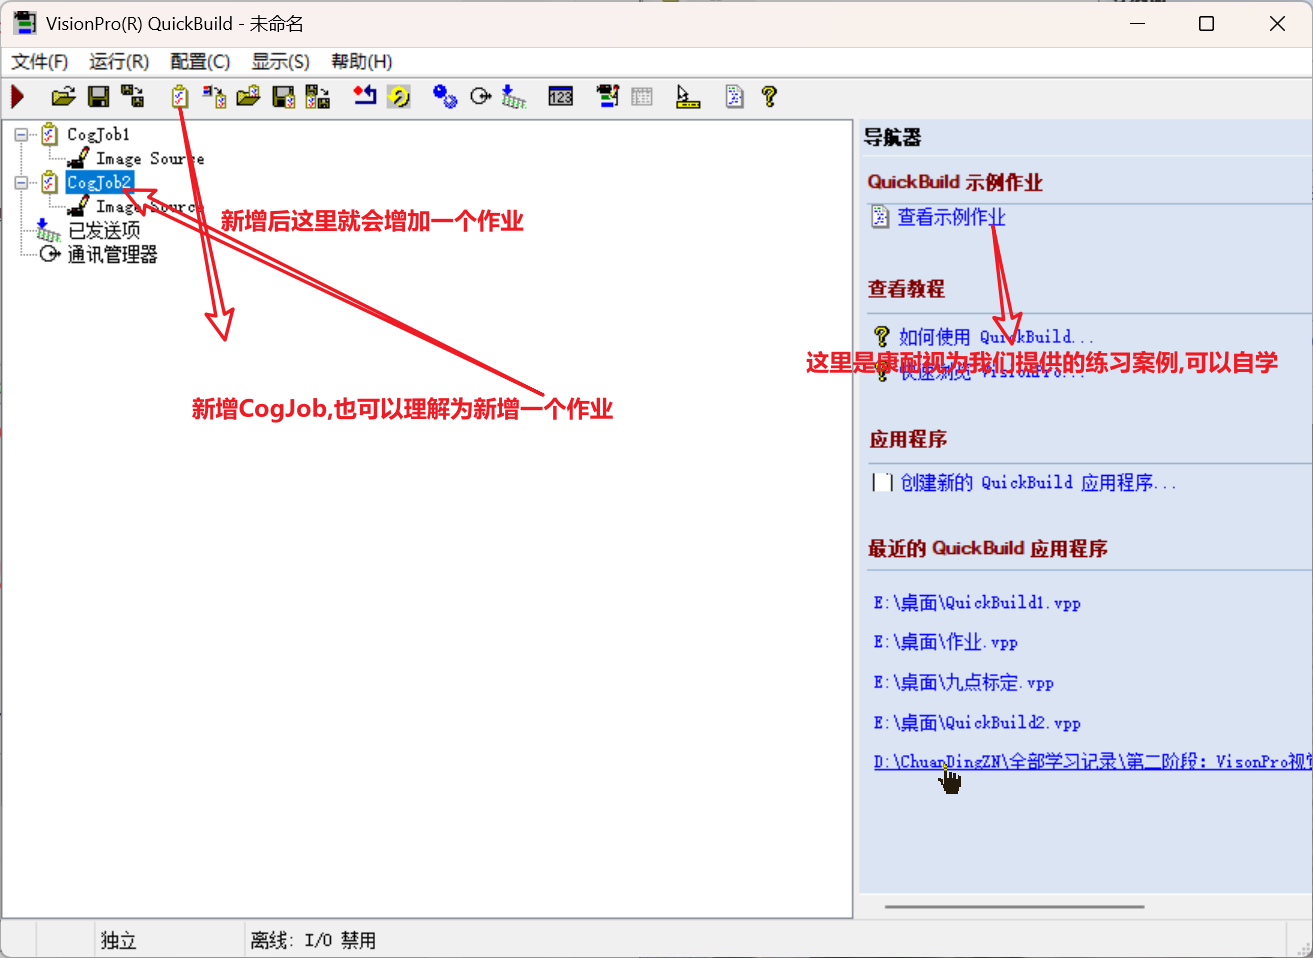Screen dimensions: 1313x958
Task: Click the yellow question mark help toolbar icon
Action: tap(769, 97)
